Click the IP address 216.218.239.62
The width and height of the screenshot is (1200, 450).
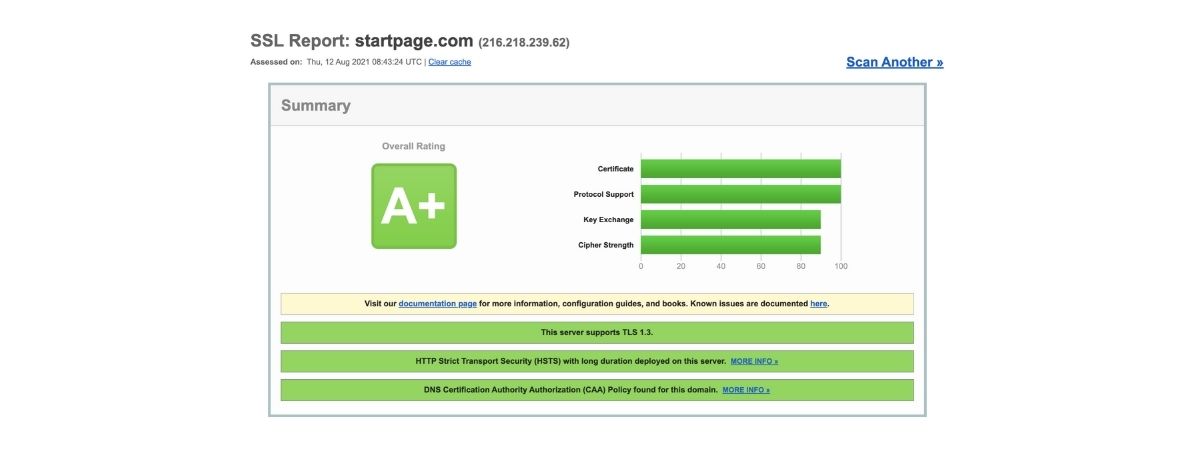[x=524, y=43]
